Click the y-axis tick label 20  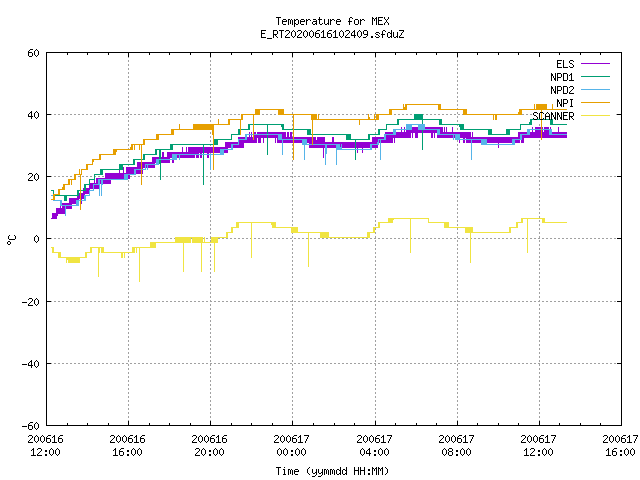[33, 177]
